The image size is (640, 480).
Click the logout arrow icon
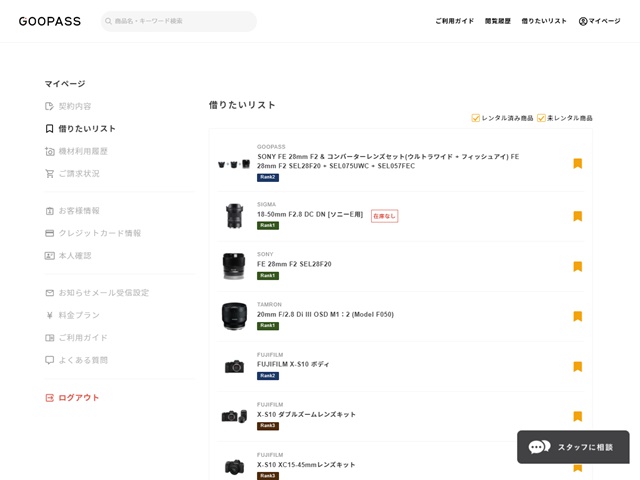tap(49, 398)
